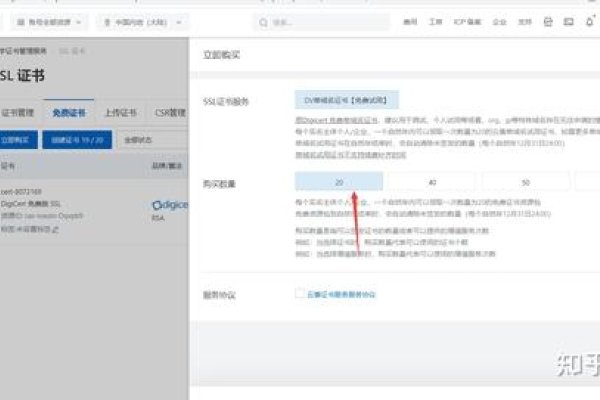Screen dimensions: 600x400
Task: Click the RSA algorithm label
Action: (x=158, y=218)
